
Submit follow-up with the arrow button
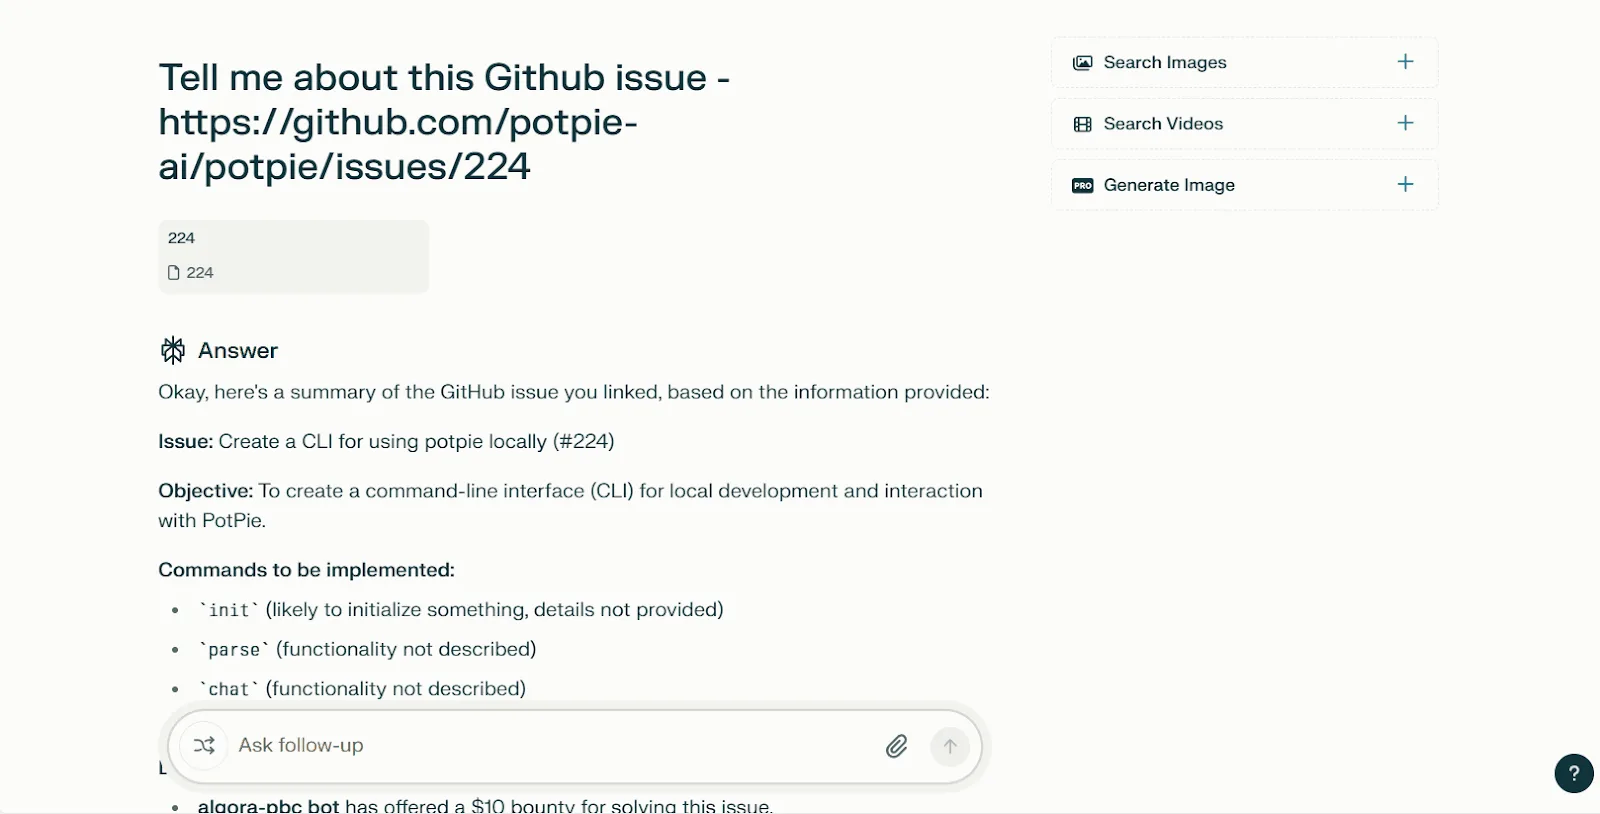(950, 746)
